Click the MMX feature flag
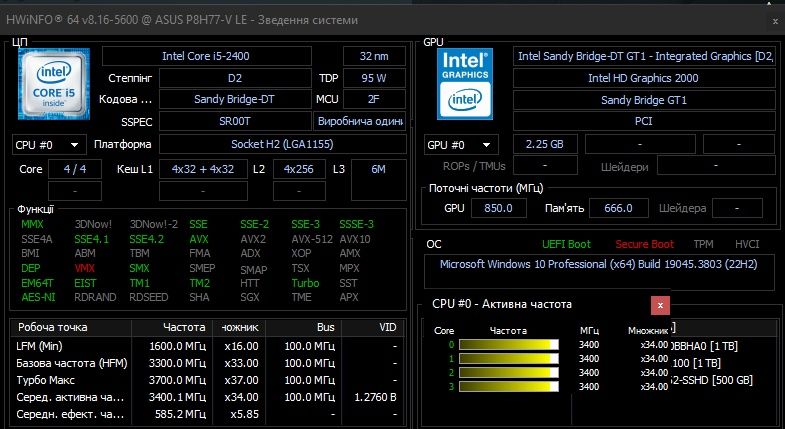 pos(32,224)
